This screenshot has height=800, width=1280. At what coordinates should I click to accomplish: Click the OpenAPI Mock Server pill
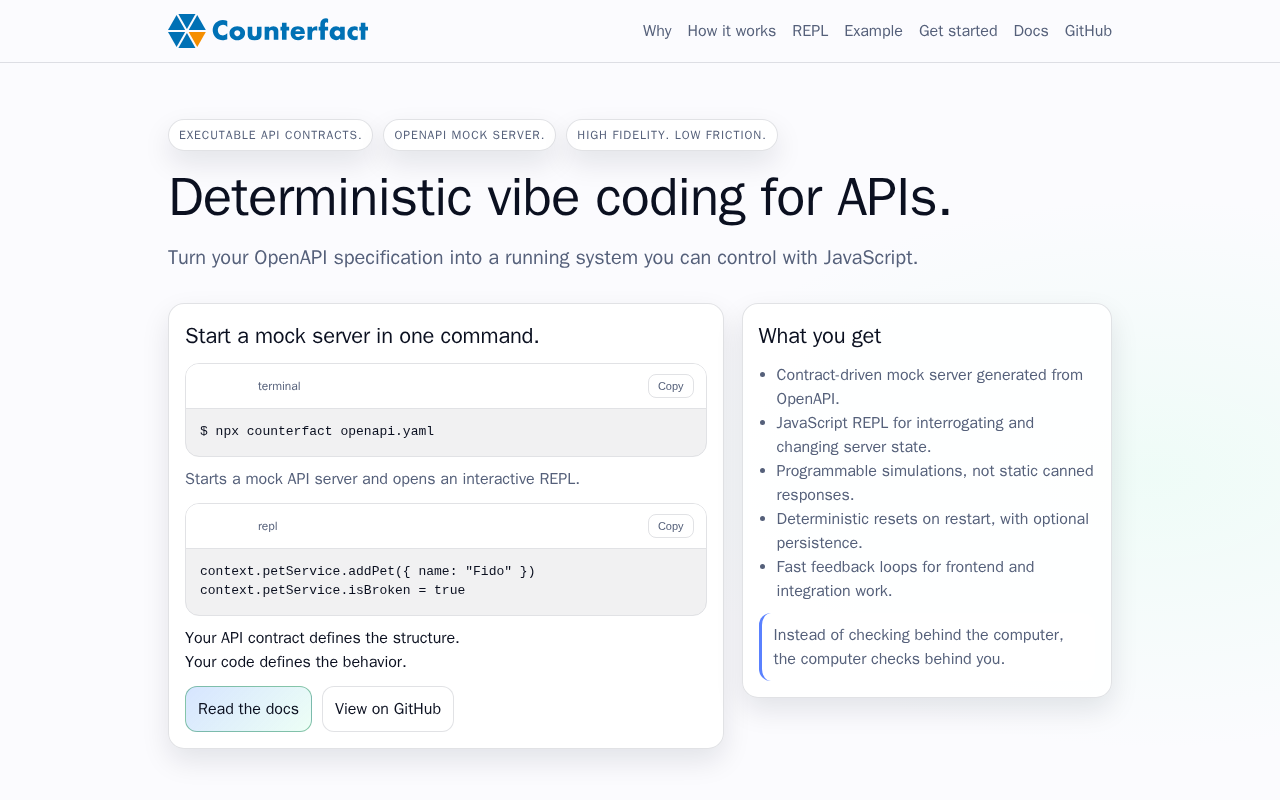coord(469,135)
